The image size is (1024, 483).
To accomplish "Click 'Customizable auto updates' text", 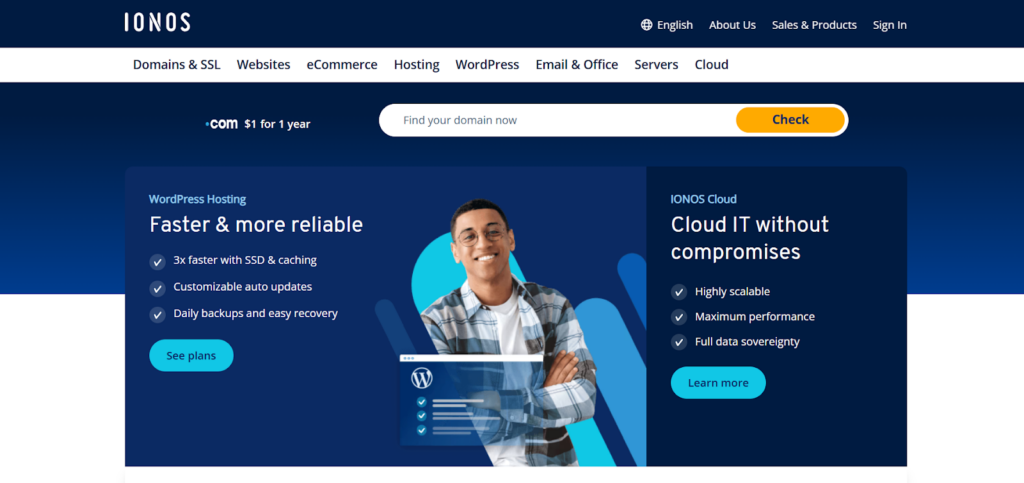I will (x=242, y=287).
